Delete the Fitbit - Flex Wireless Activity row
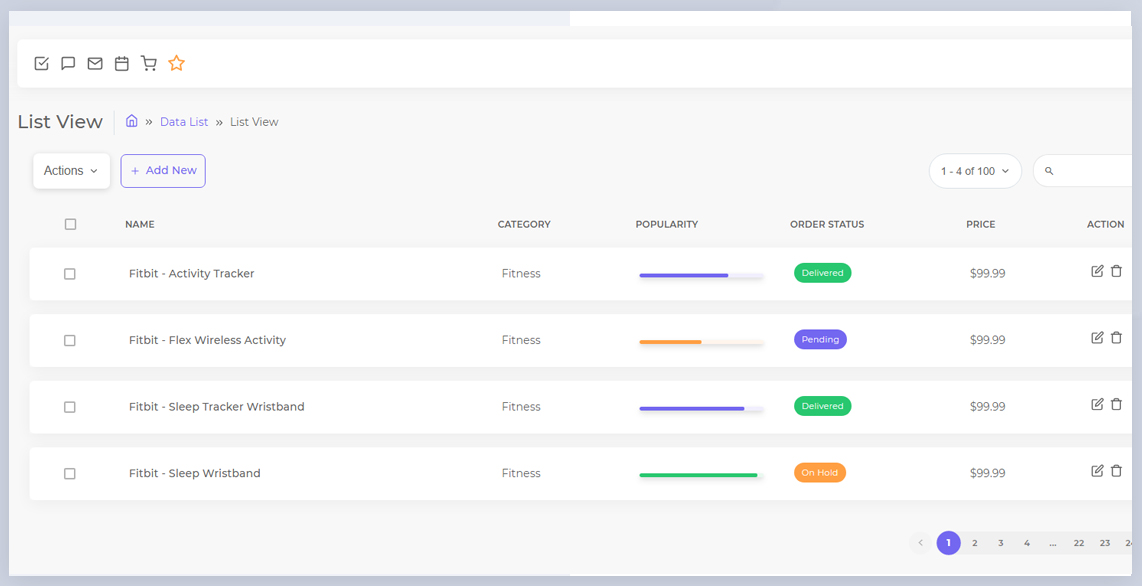 pyautogui.click(x=1117, y=338)
